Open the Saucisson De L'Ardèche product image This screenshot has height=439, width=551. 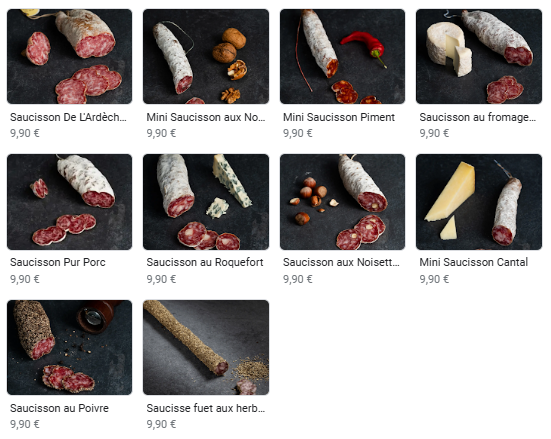[x=70, y=57]
